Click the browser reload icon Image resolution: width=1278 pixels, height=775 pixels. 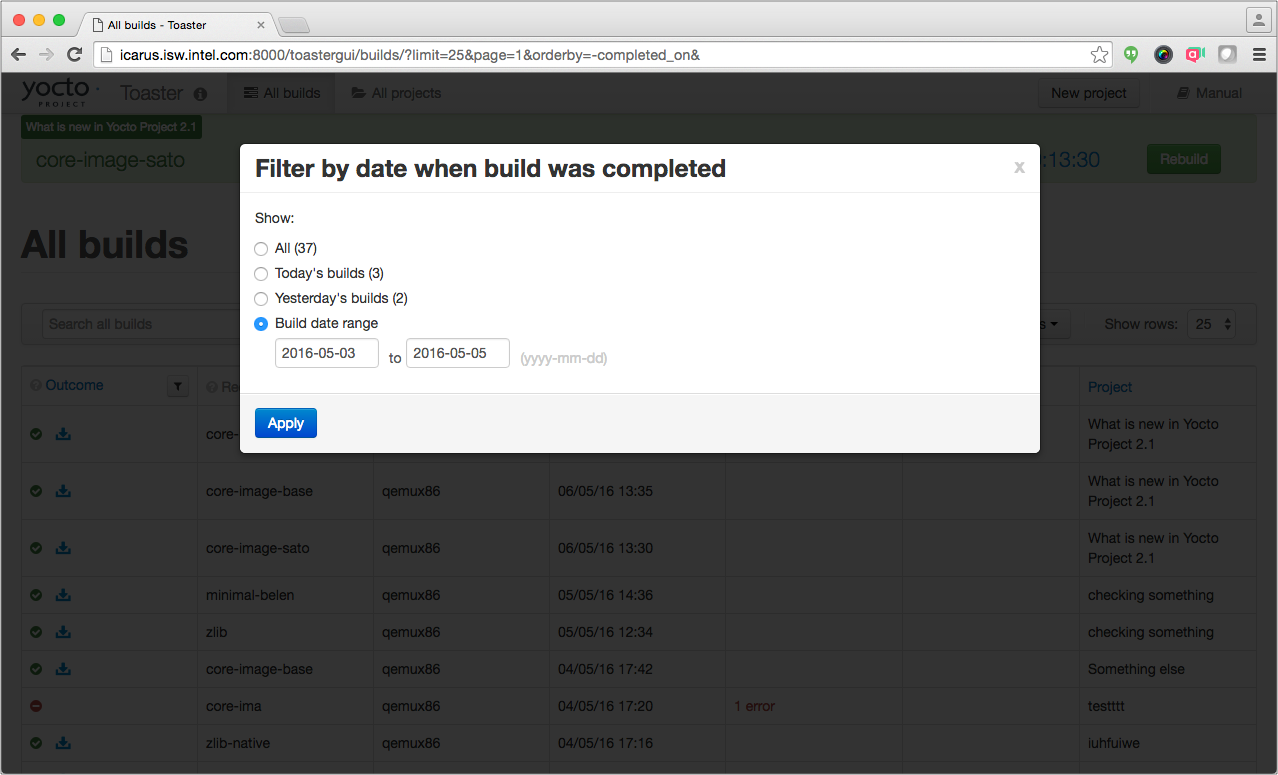pos(74,55)
